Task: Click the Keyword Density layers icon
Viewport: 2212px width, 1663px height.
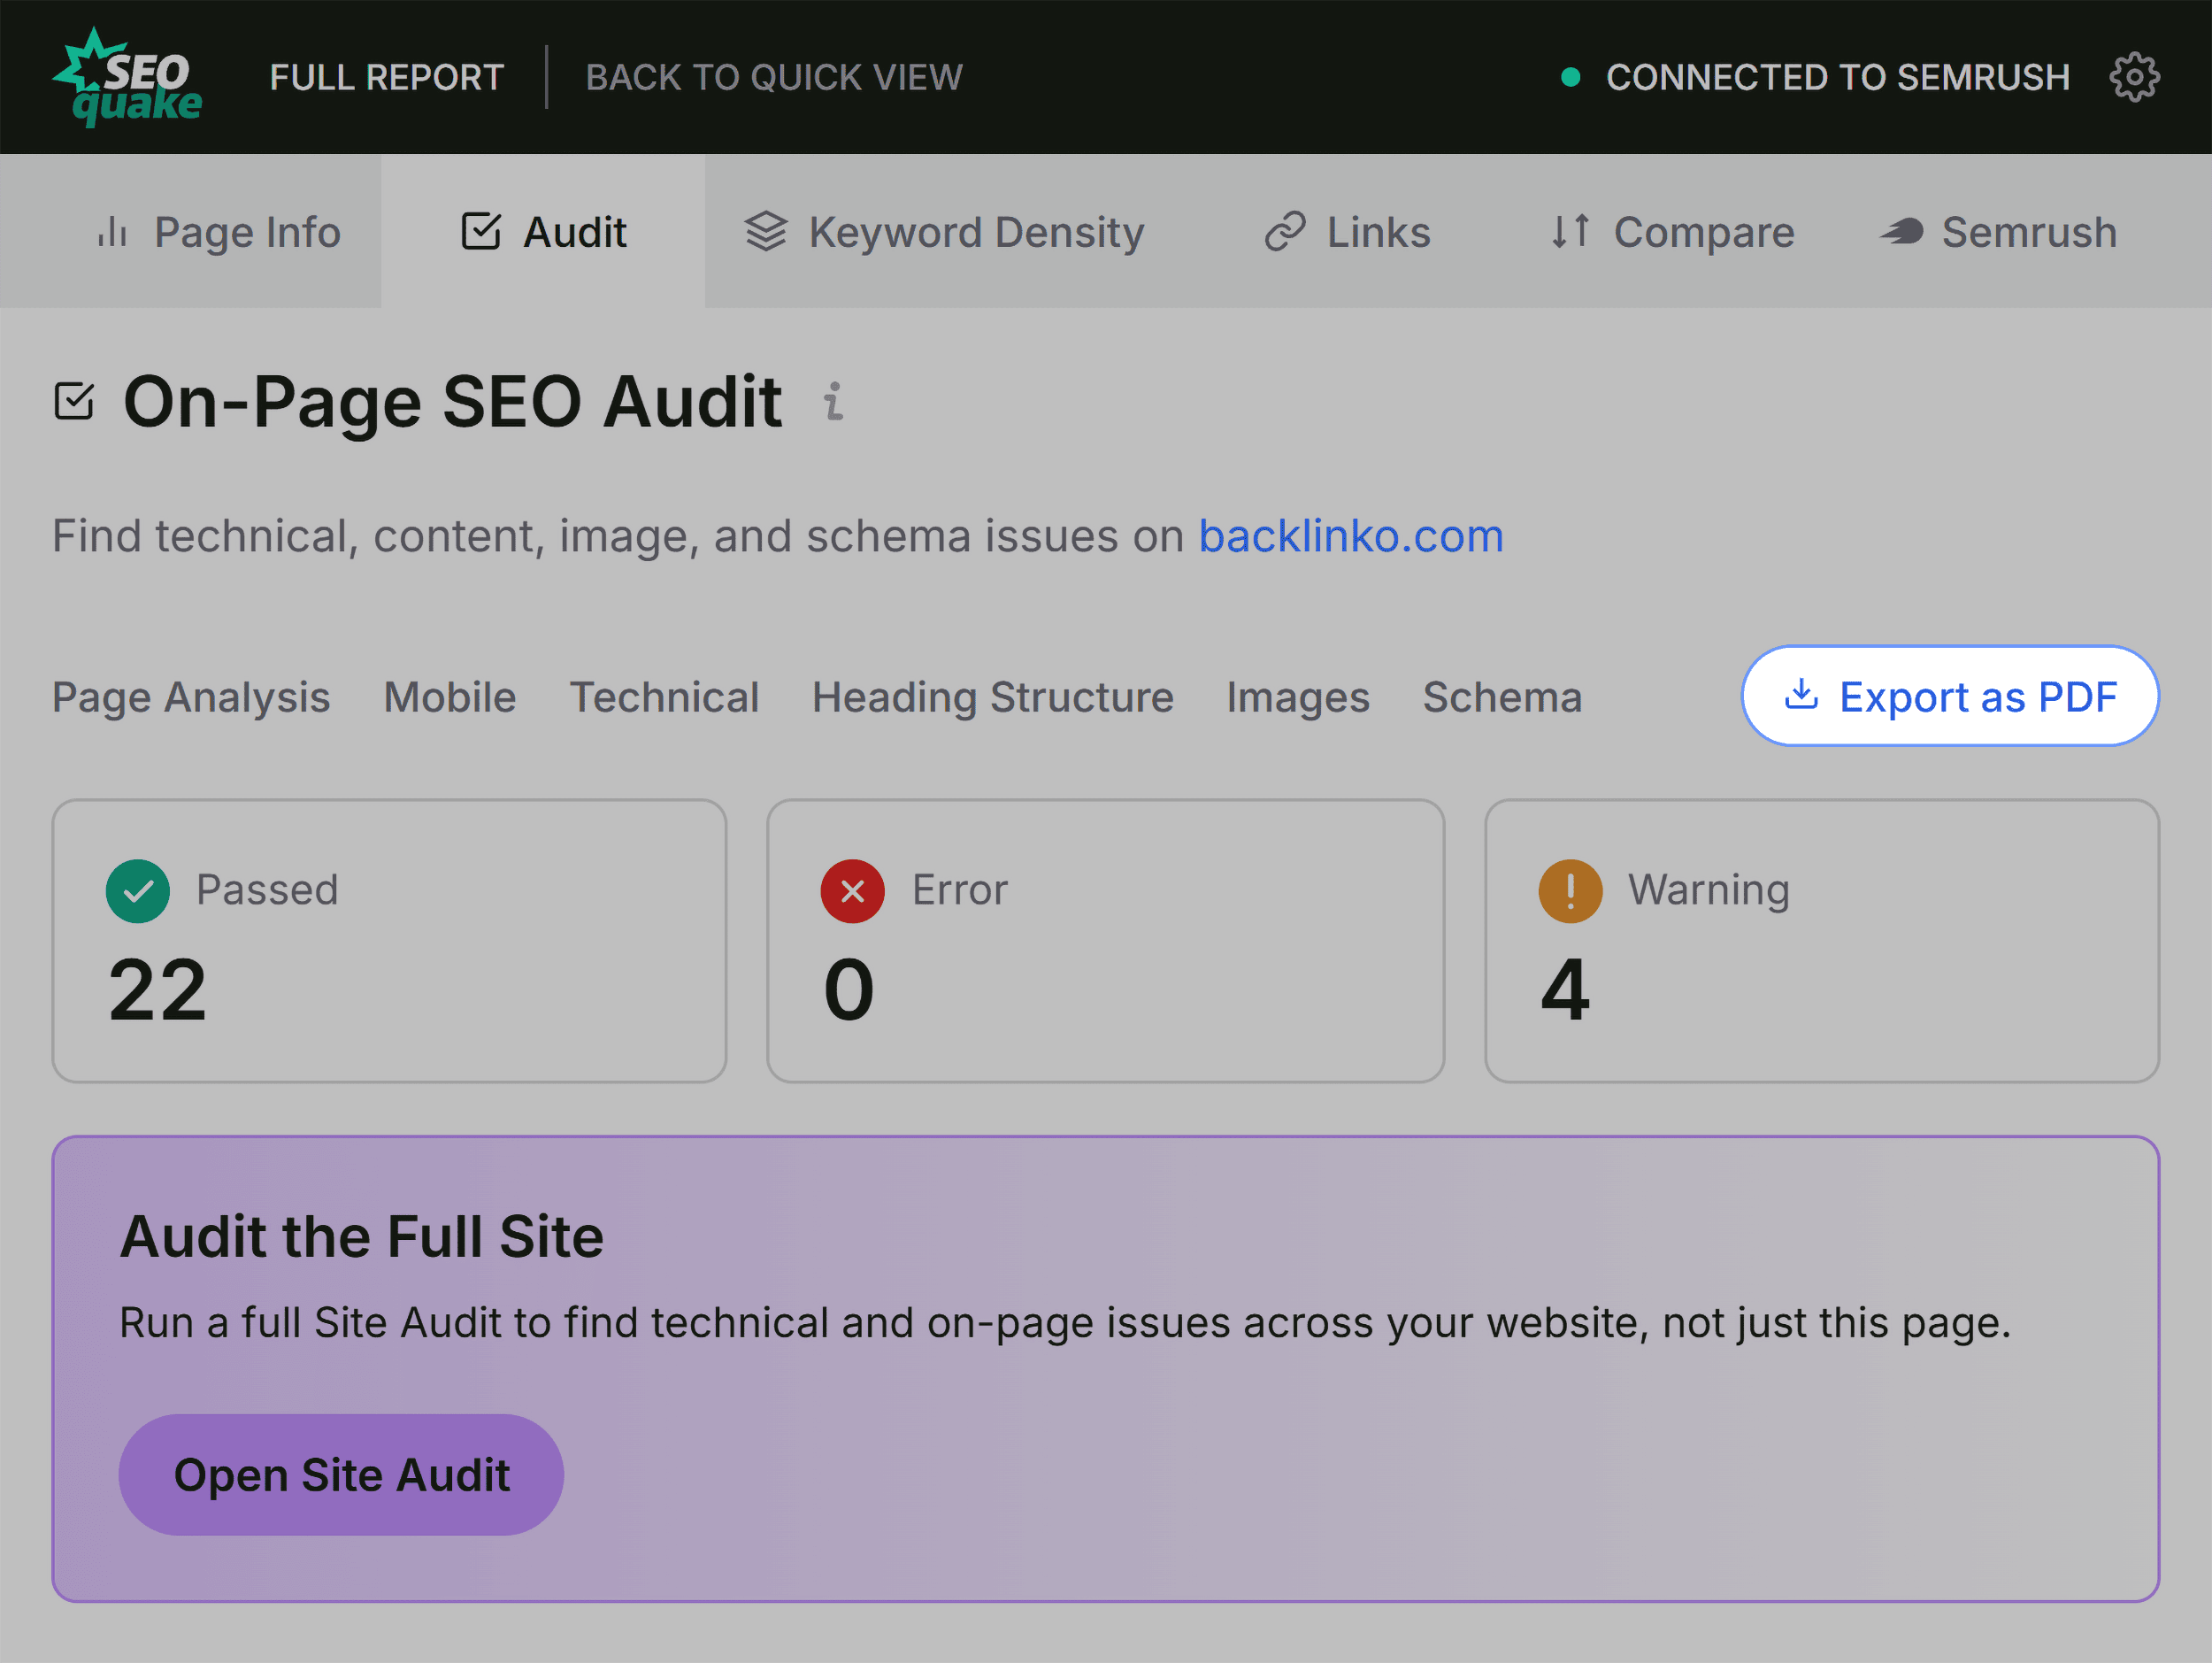Action: (x=766, y=231)
